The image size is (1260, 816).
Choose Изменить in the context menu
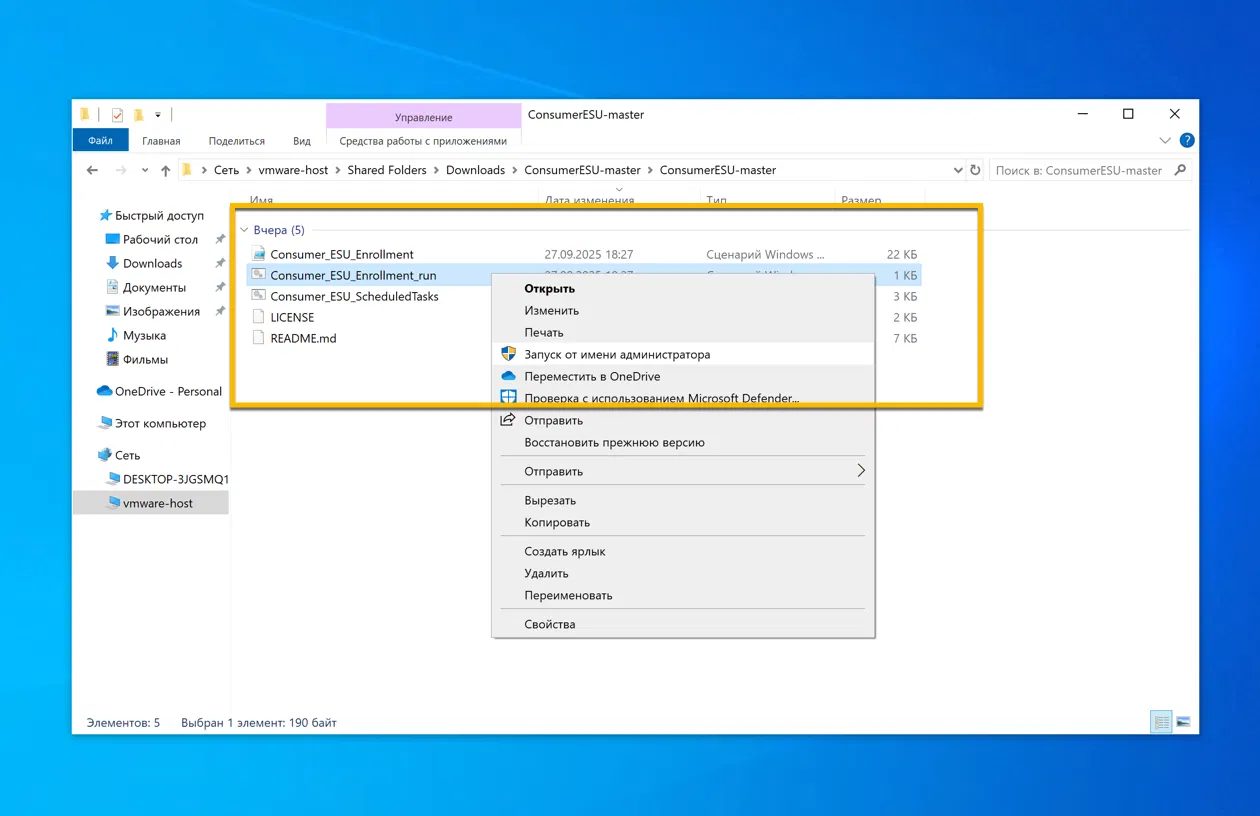click(x=683, y=310)
